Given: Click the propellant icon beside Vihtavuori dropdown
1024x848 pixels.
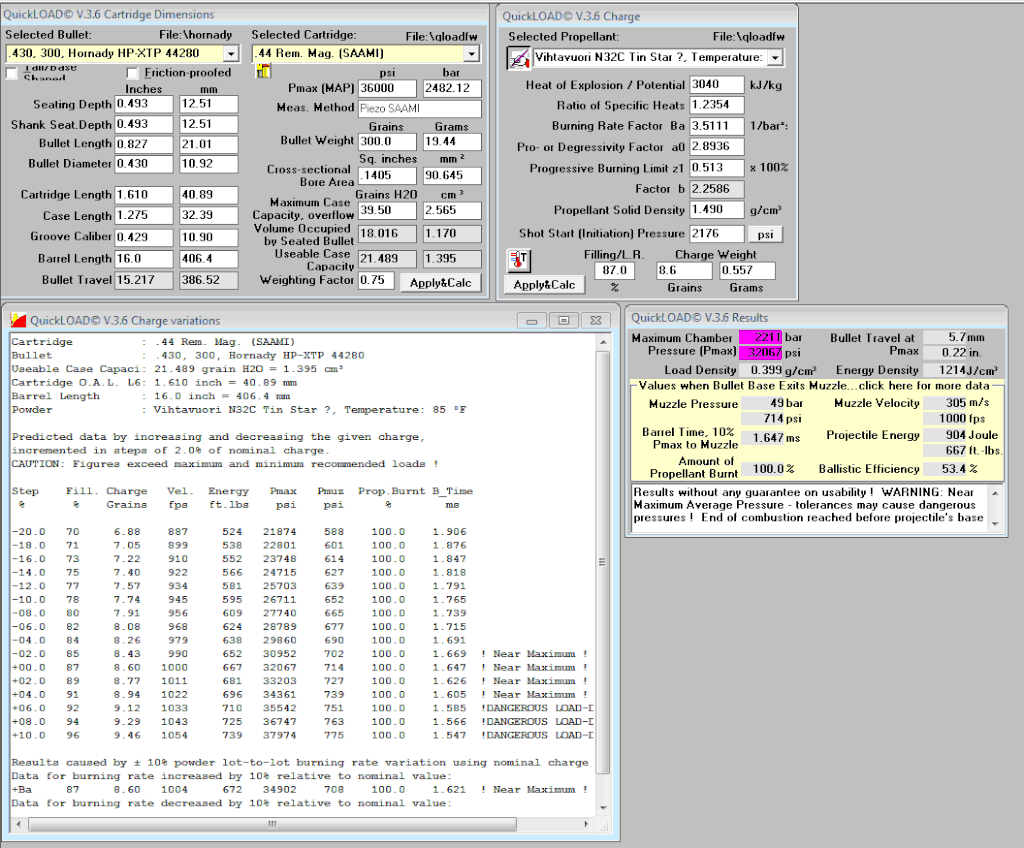Looking at the screenshot, I should tap(519, 59).
